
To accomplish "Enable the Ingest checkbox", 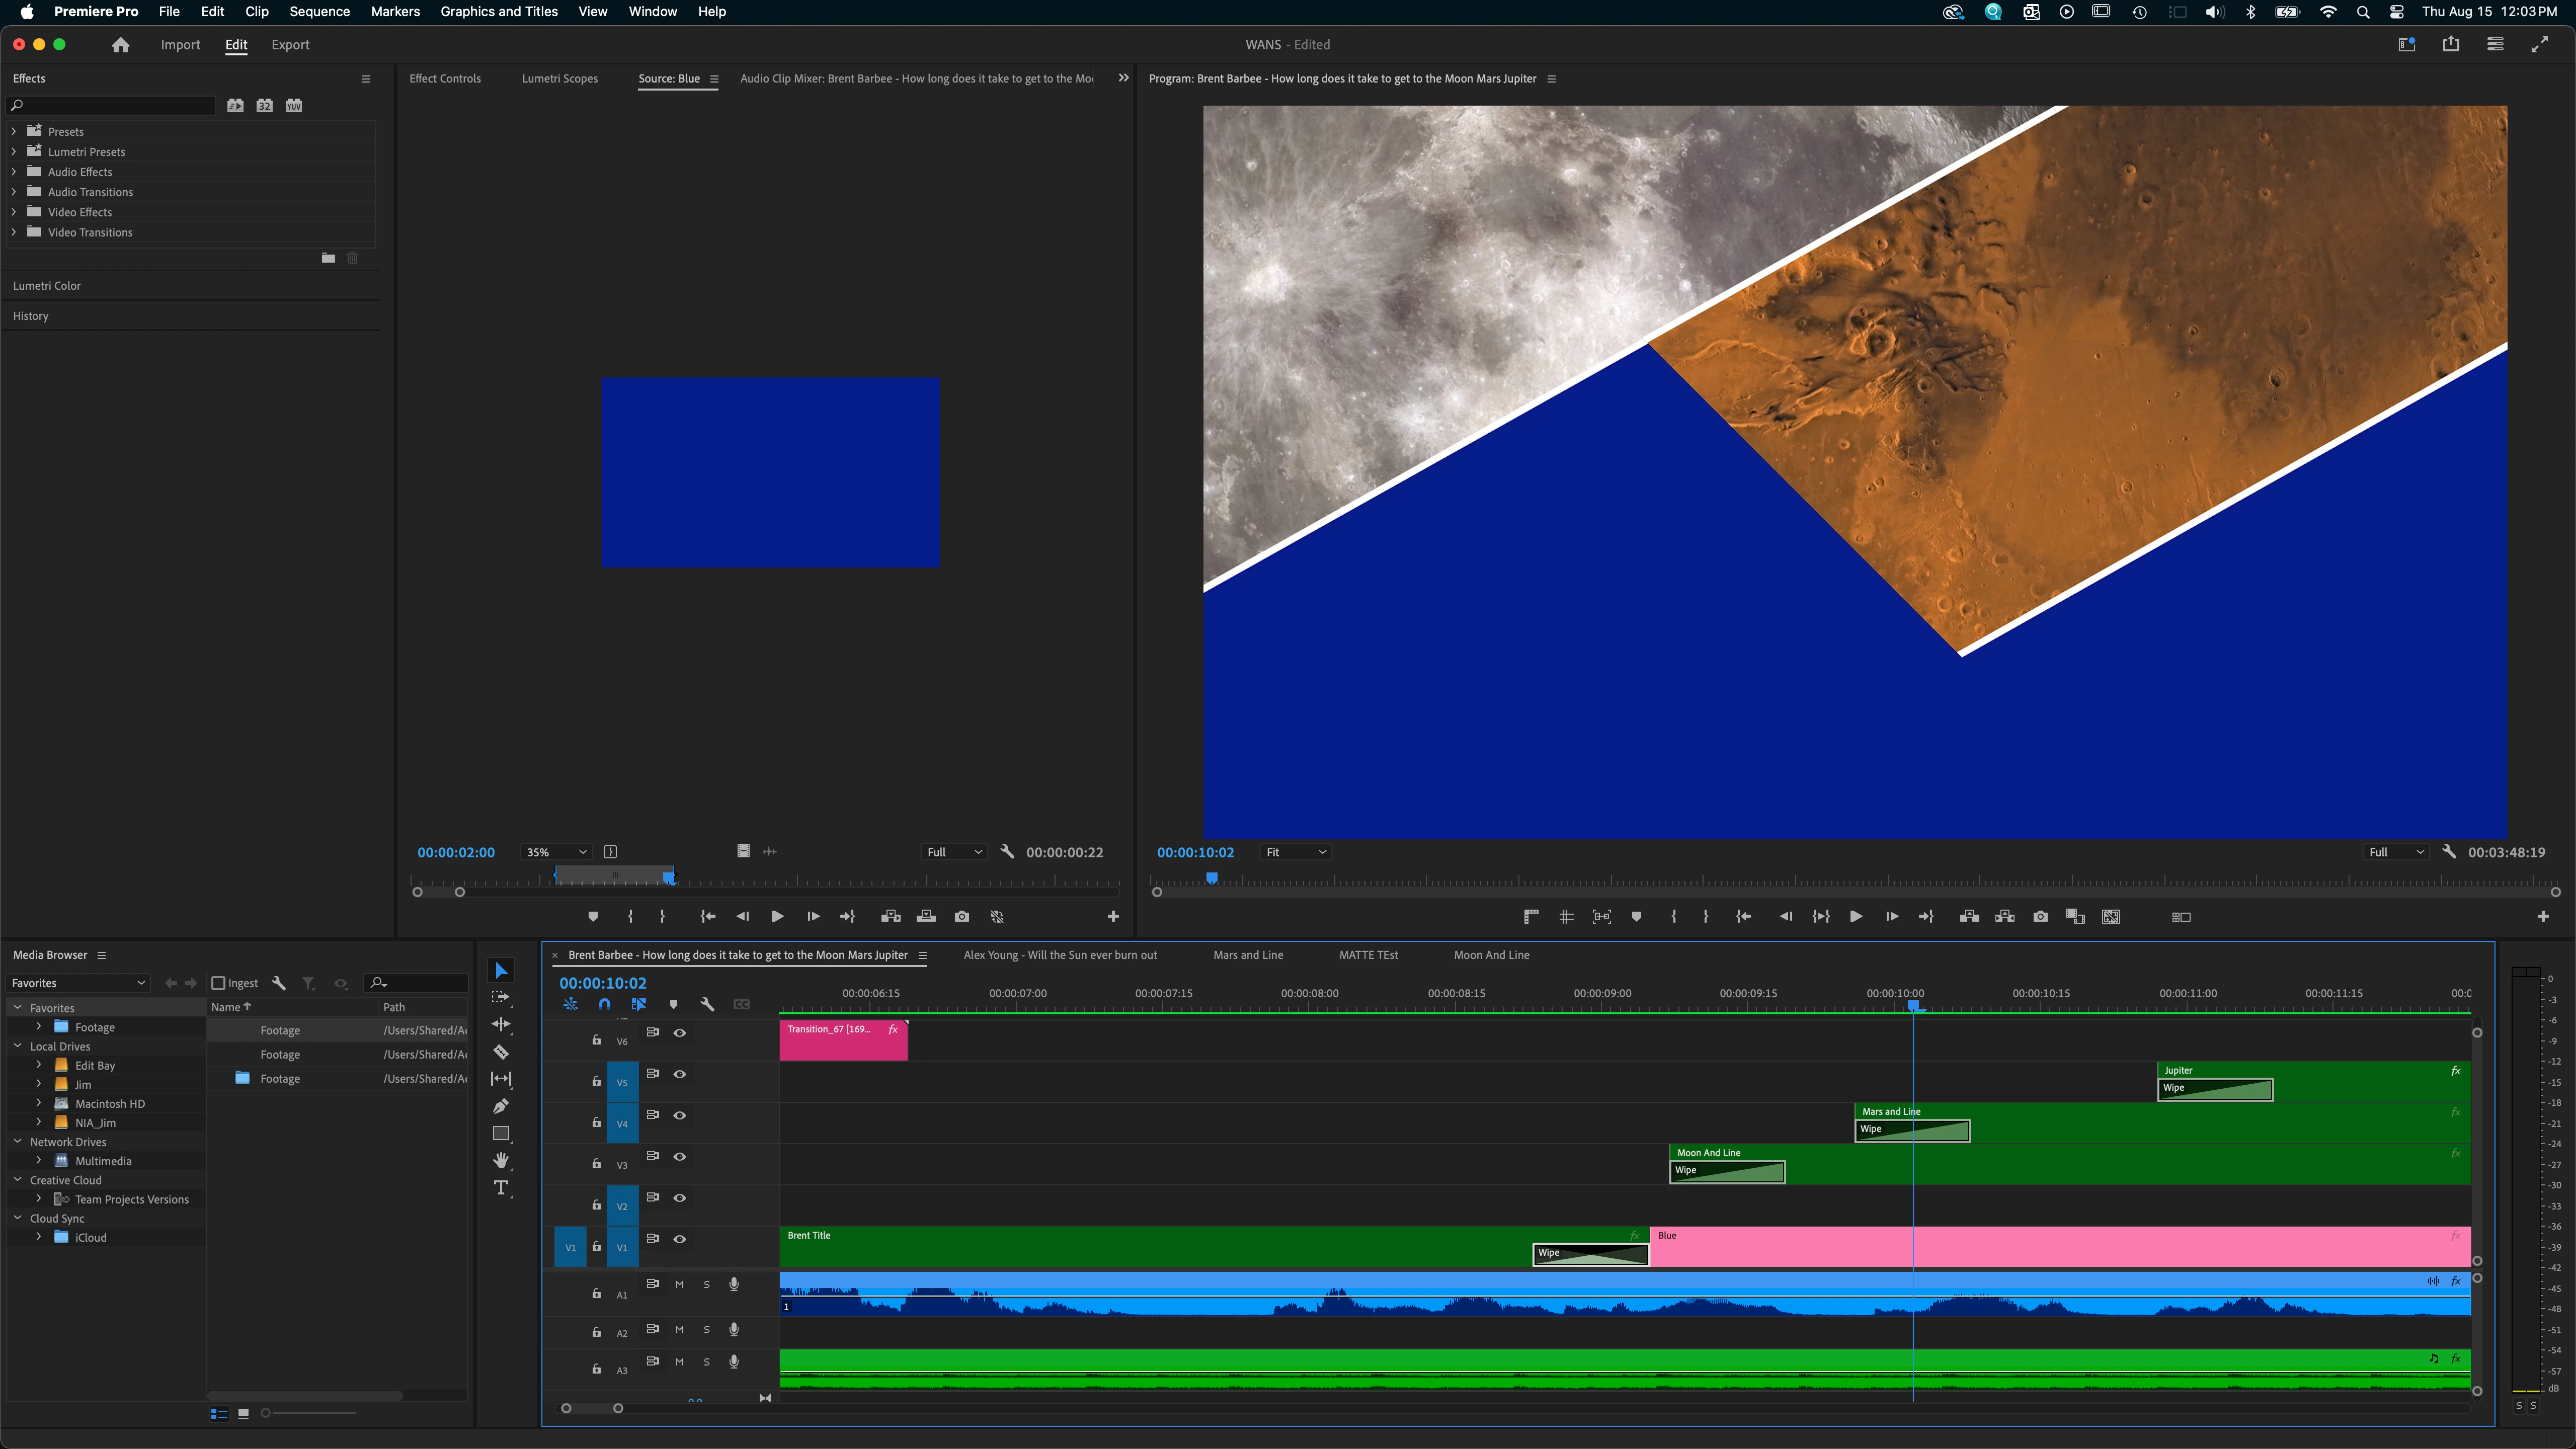I will point(218,983).
